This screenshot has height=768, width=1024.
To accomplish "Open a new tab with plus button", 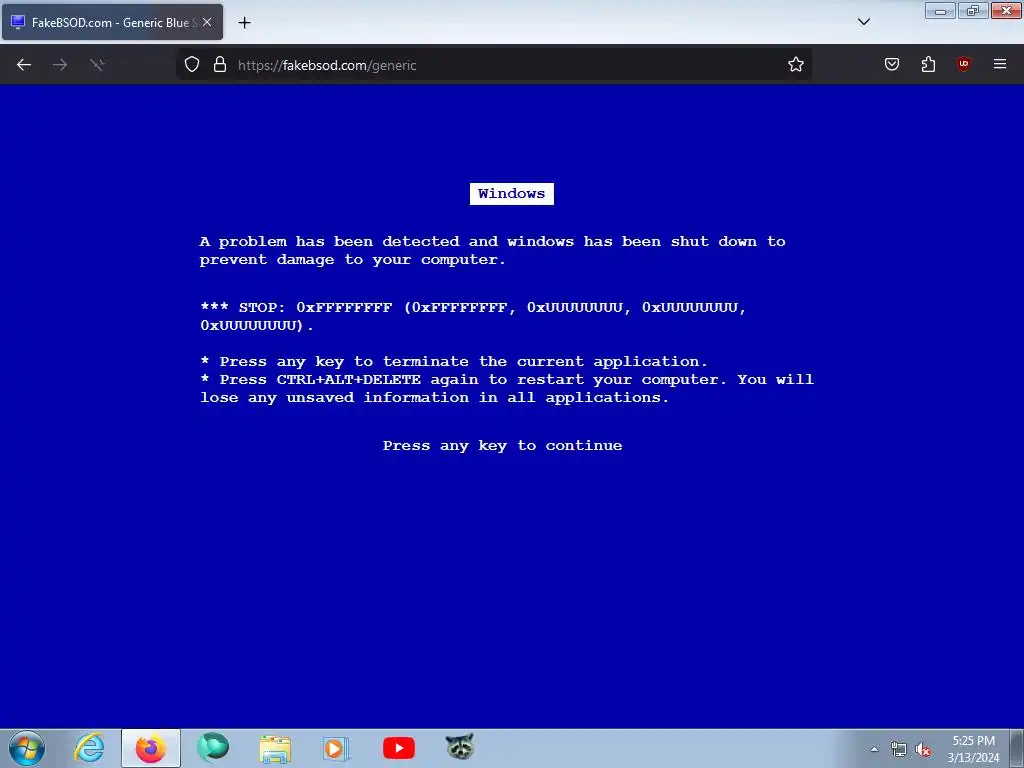I will pyautogui.click(x=244, y=23).
